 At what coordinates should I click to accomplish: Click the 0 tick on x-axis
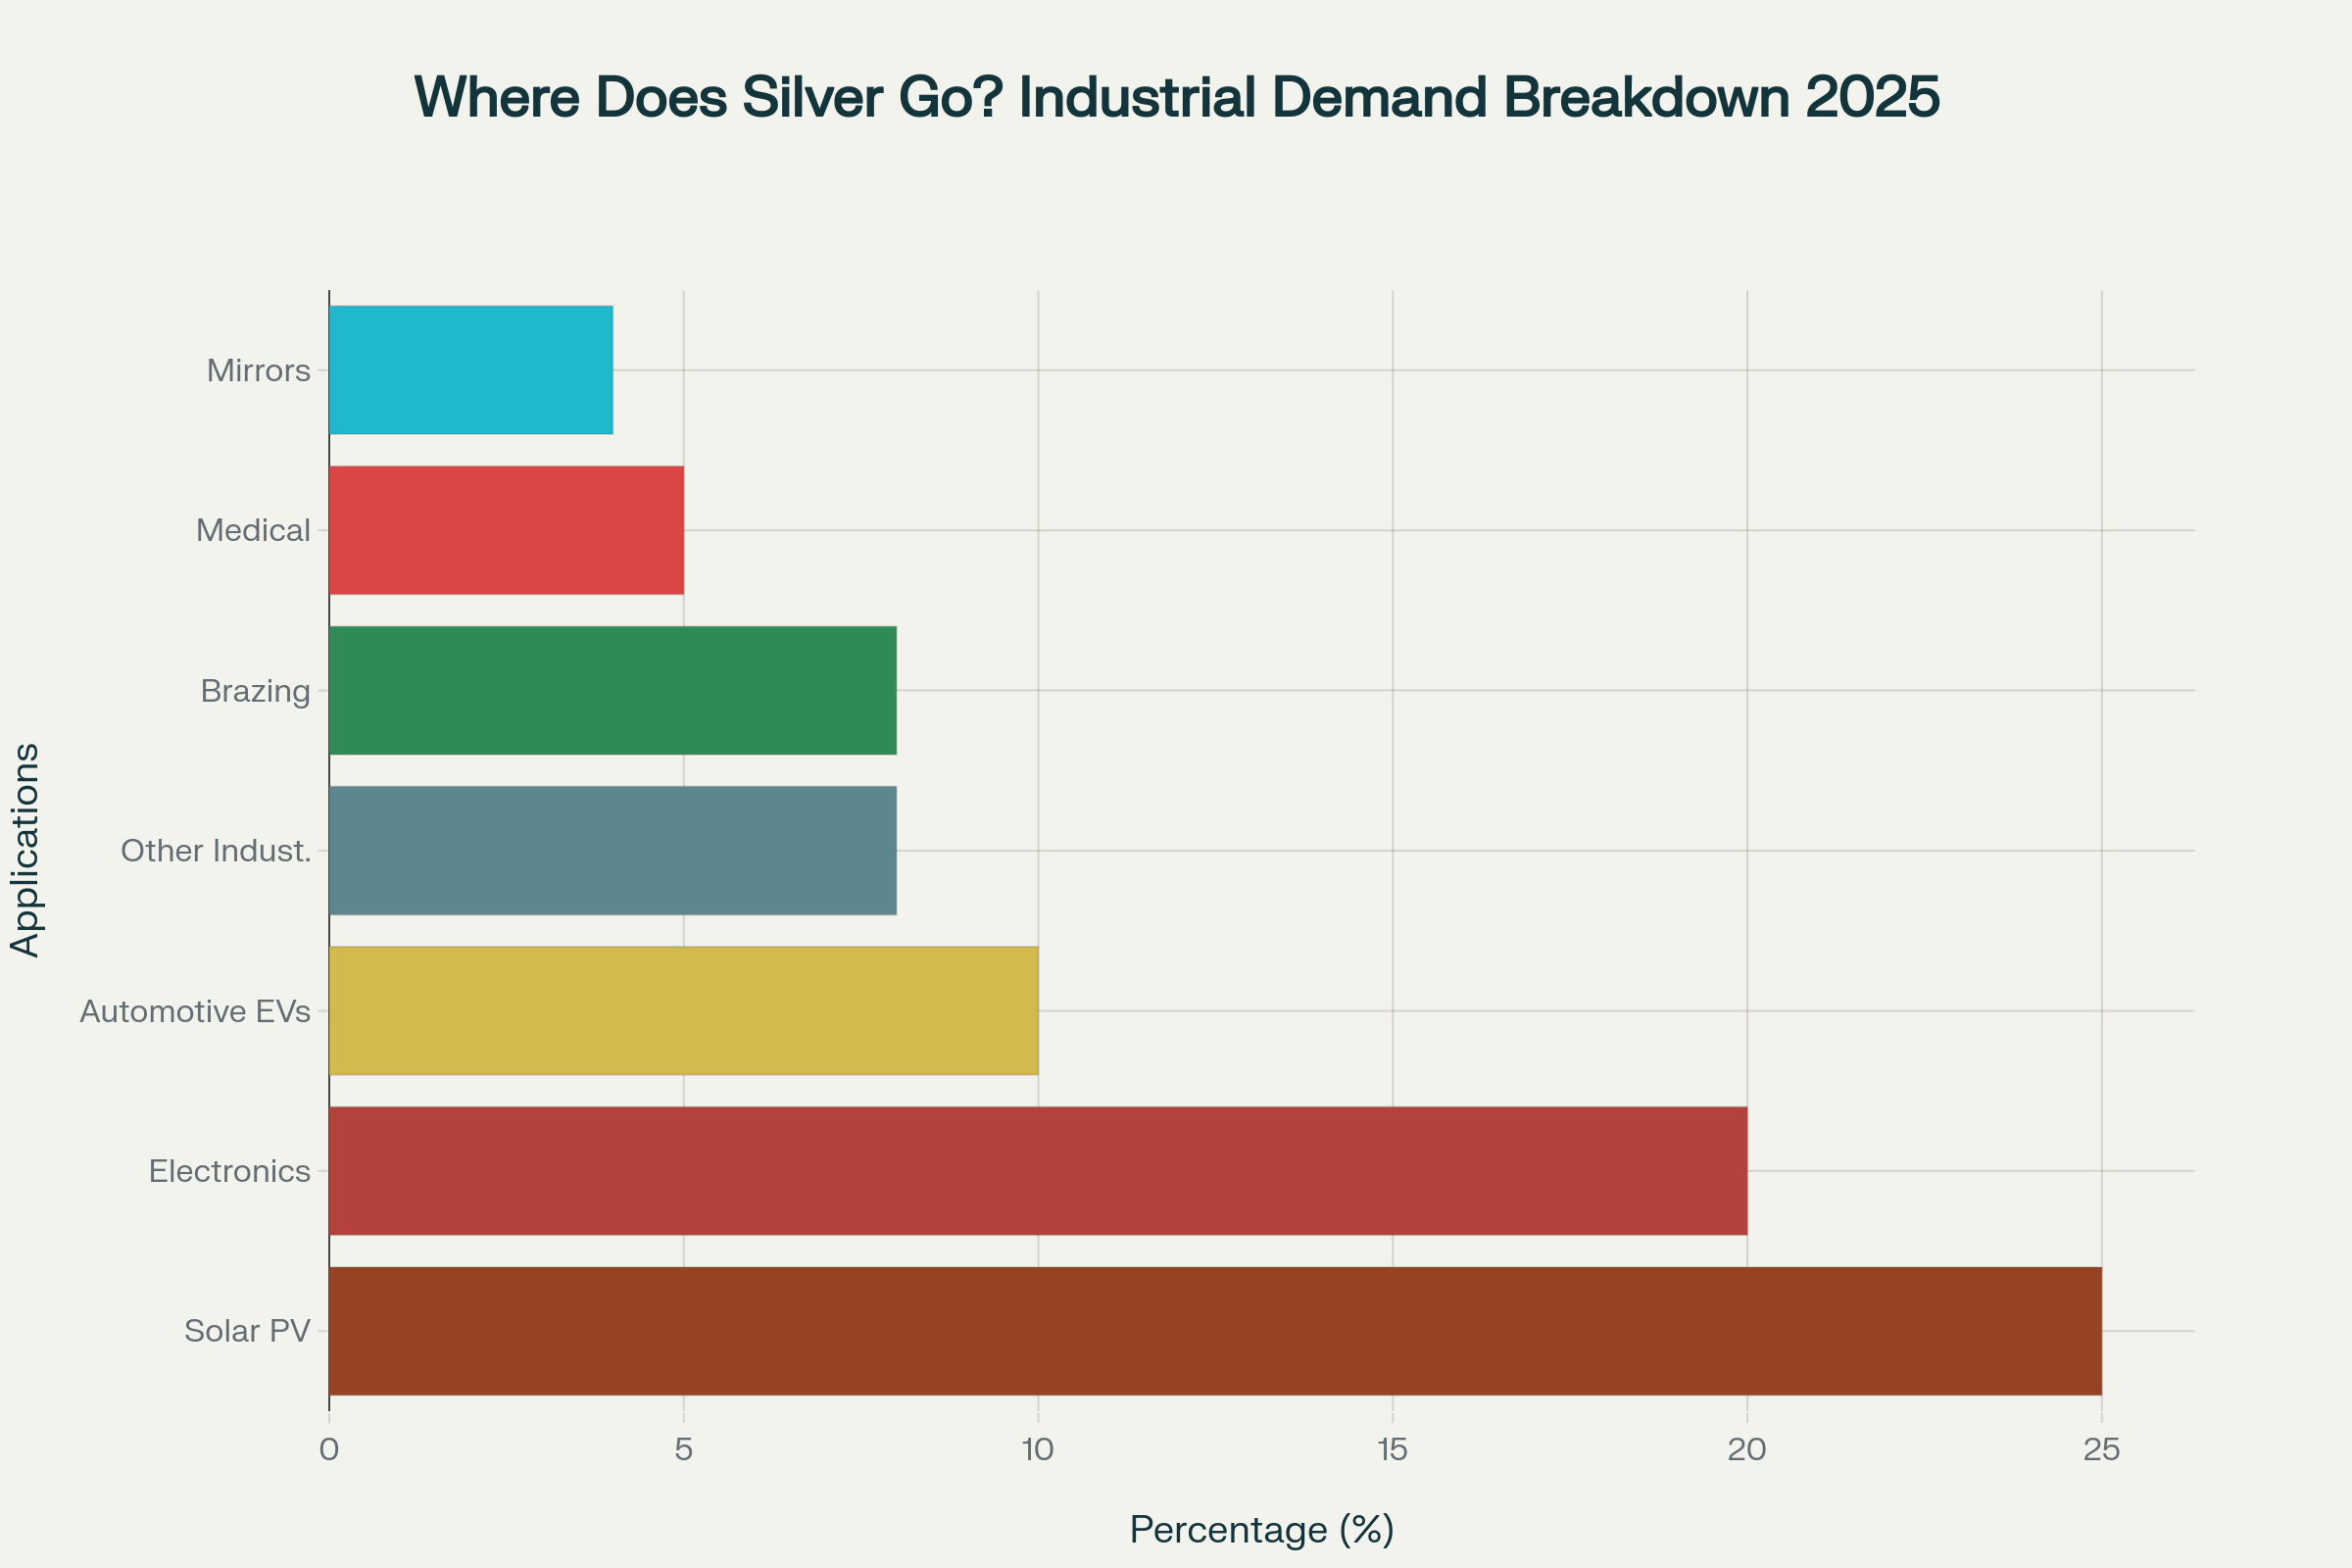click(x=329, y=1450)
